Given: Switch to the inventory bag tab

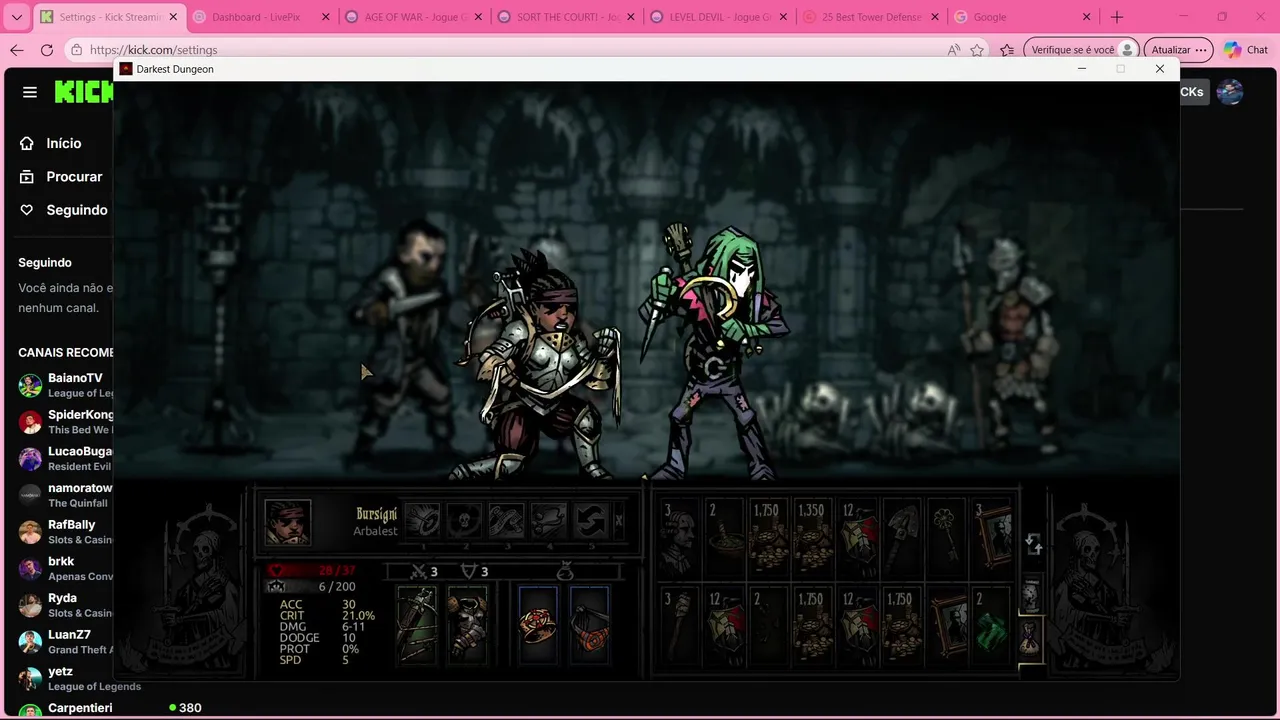Looking at the screenshot, I should [x=1031, y=638].
